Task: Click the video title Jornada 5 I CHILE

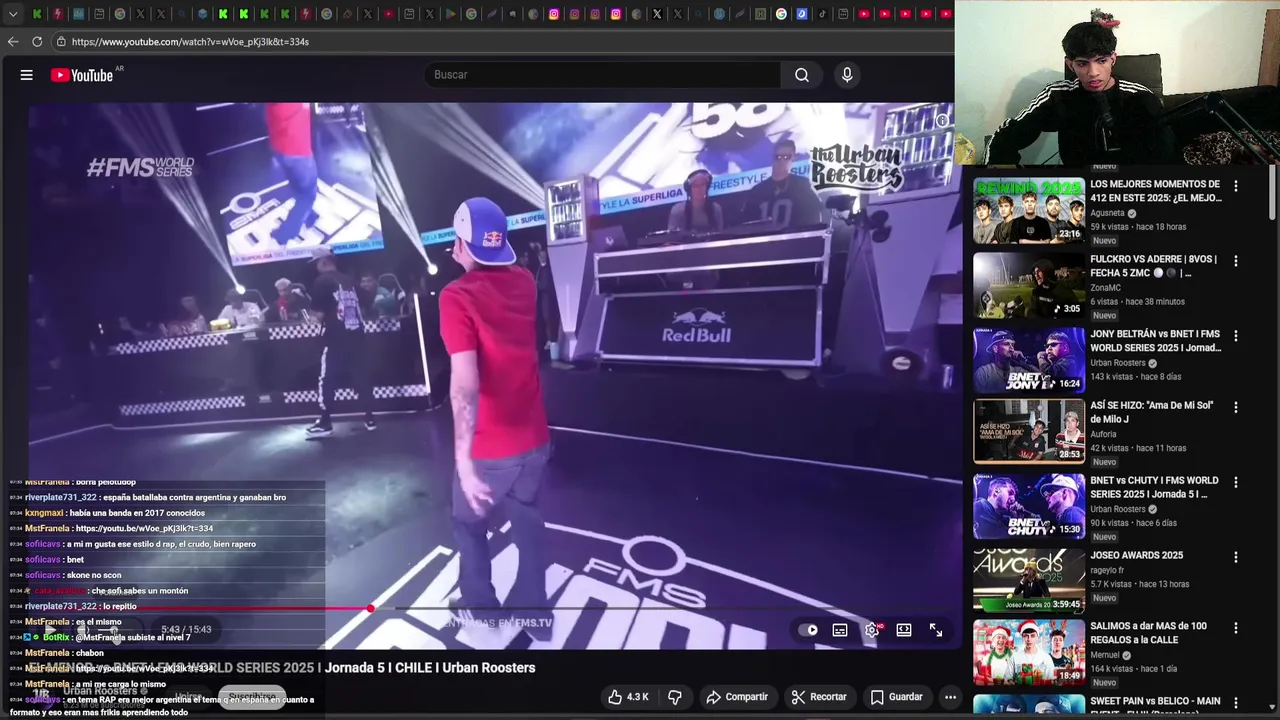Action: pos(280,668)
